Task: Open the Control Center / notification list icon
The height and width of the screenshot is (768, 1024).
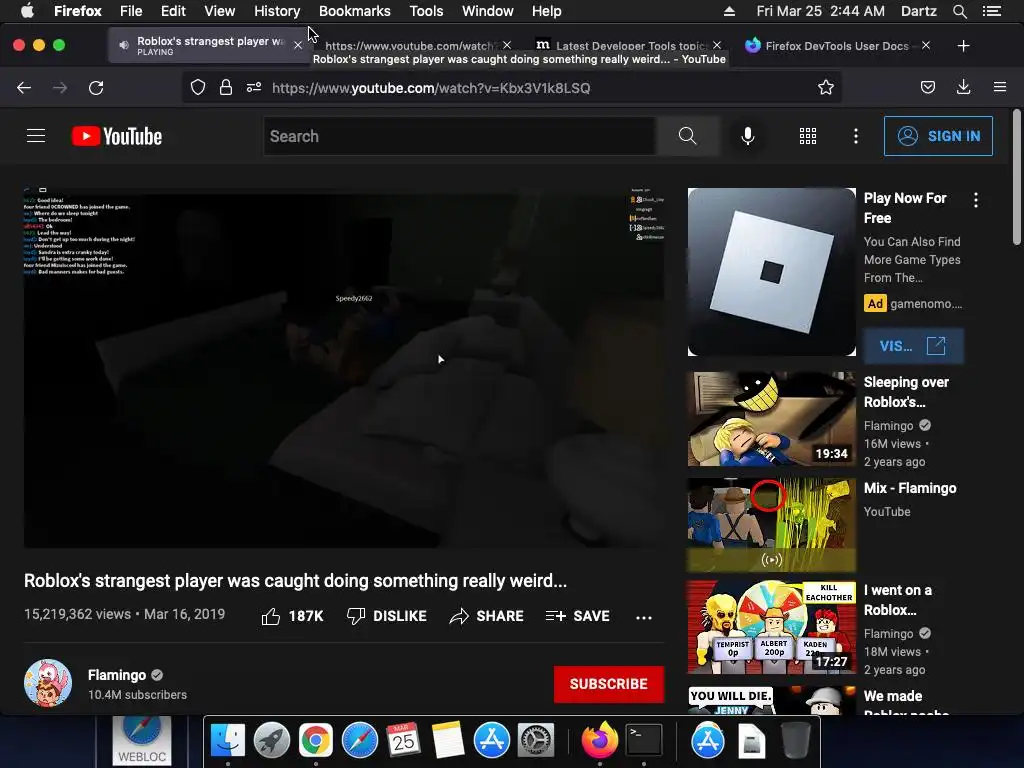Action: pyautogui.click(x=992, y=11)
